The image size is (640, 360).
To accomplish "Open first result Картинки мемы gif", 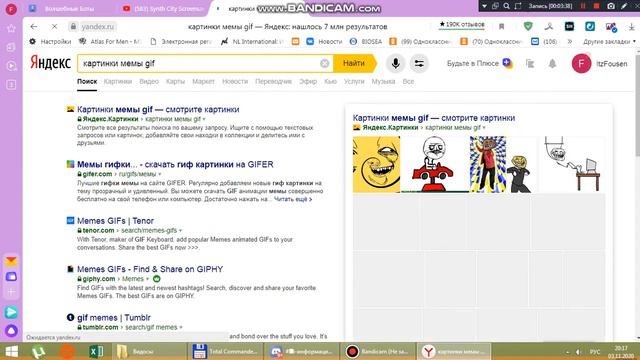I will pyautogui.click(x=158, y=109).
